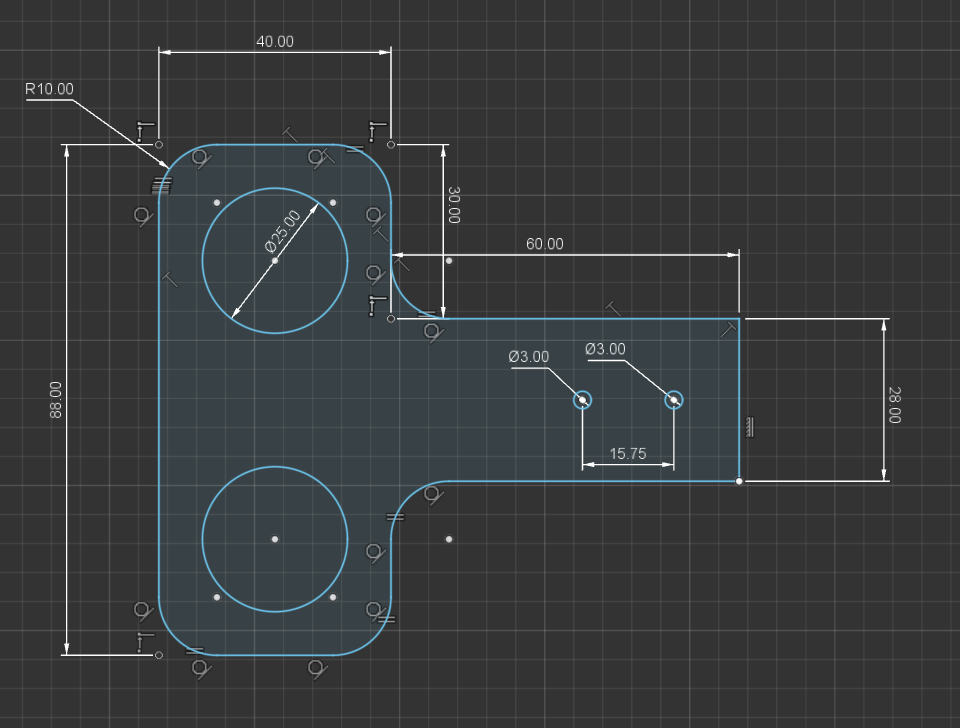This screenshot has width=960, height=728.
Task: Click the tangent constraint icon at top-left arc
Action: click(201, 159)
